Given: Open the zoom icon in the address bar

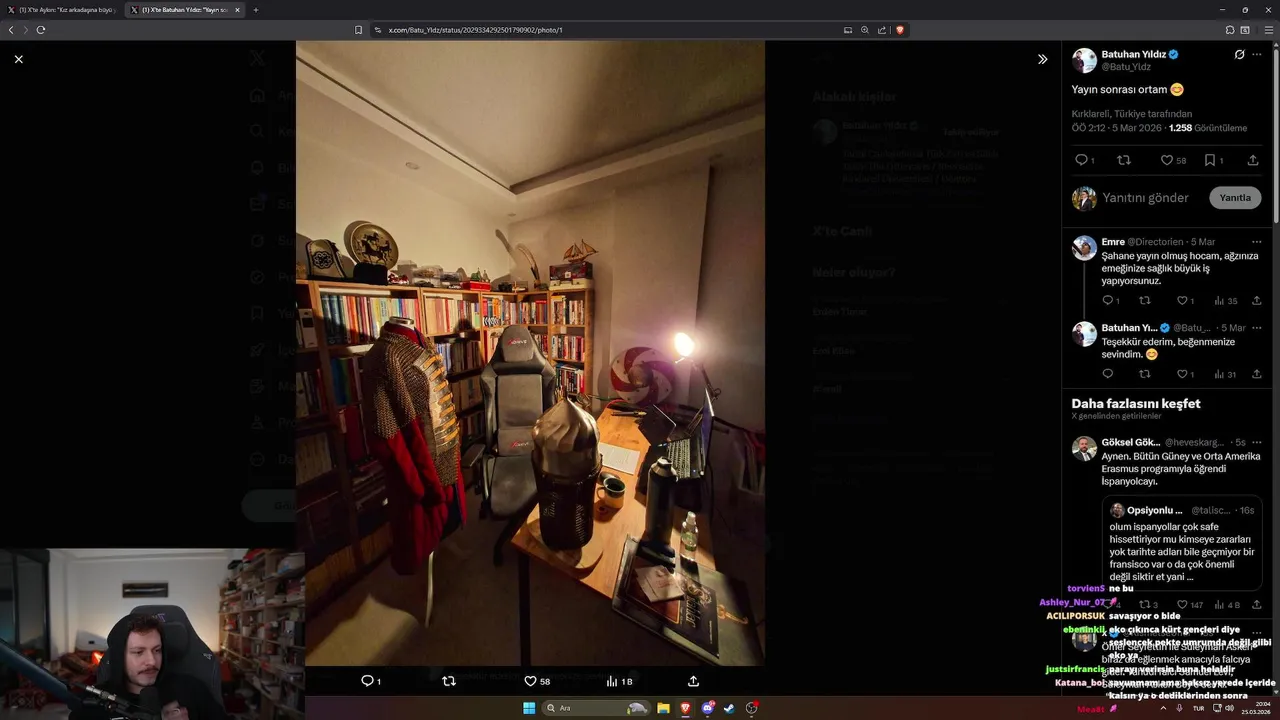Looking at the screenshot, I should [865, 30].
